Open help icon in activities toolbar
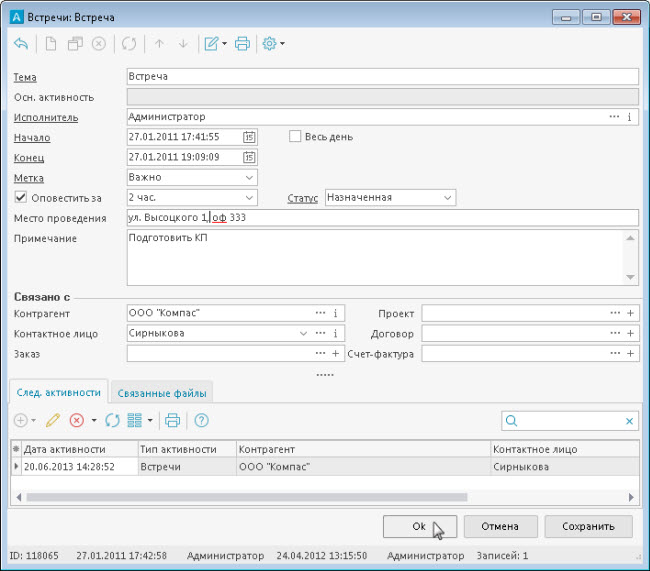The image size is (650, 571). (x=201, y=421)
